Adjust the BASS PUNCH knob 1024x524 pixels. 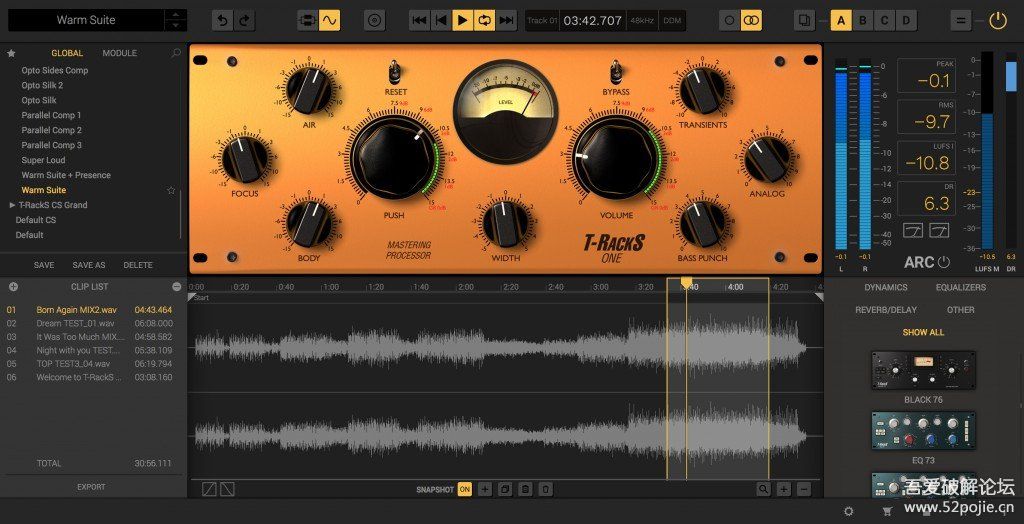pos(702,224)
